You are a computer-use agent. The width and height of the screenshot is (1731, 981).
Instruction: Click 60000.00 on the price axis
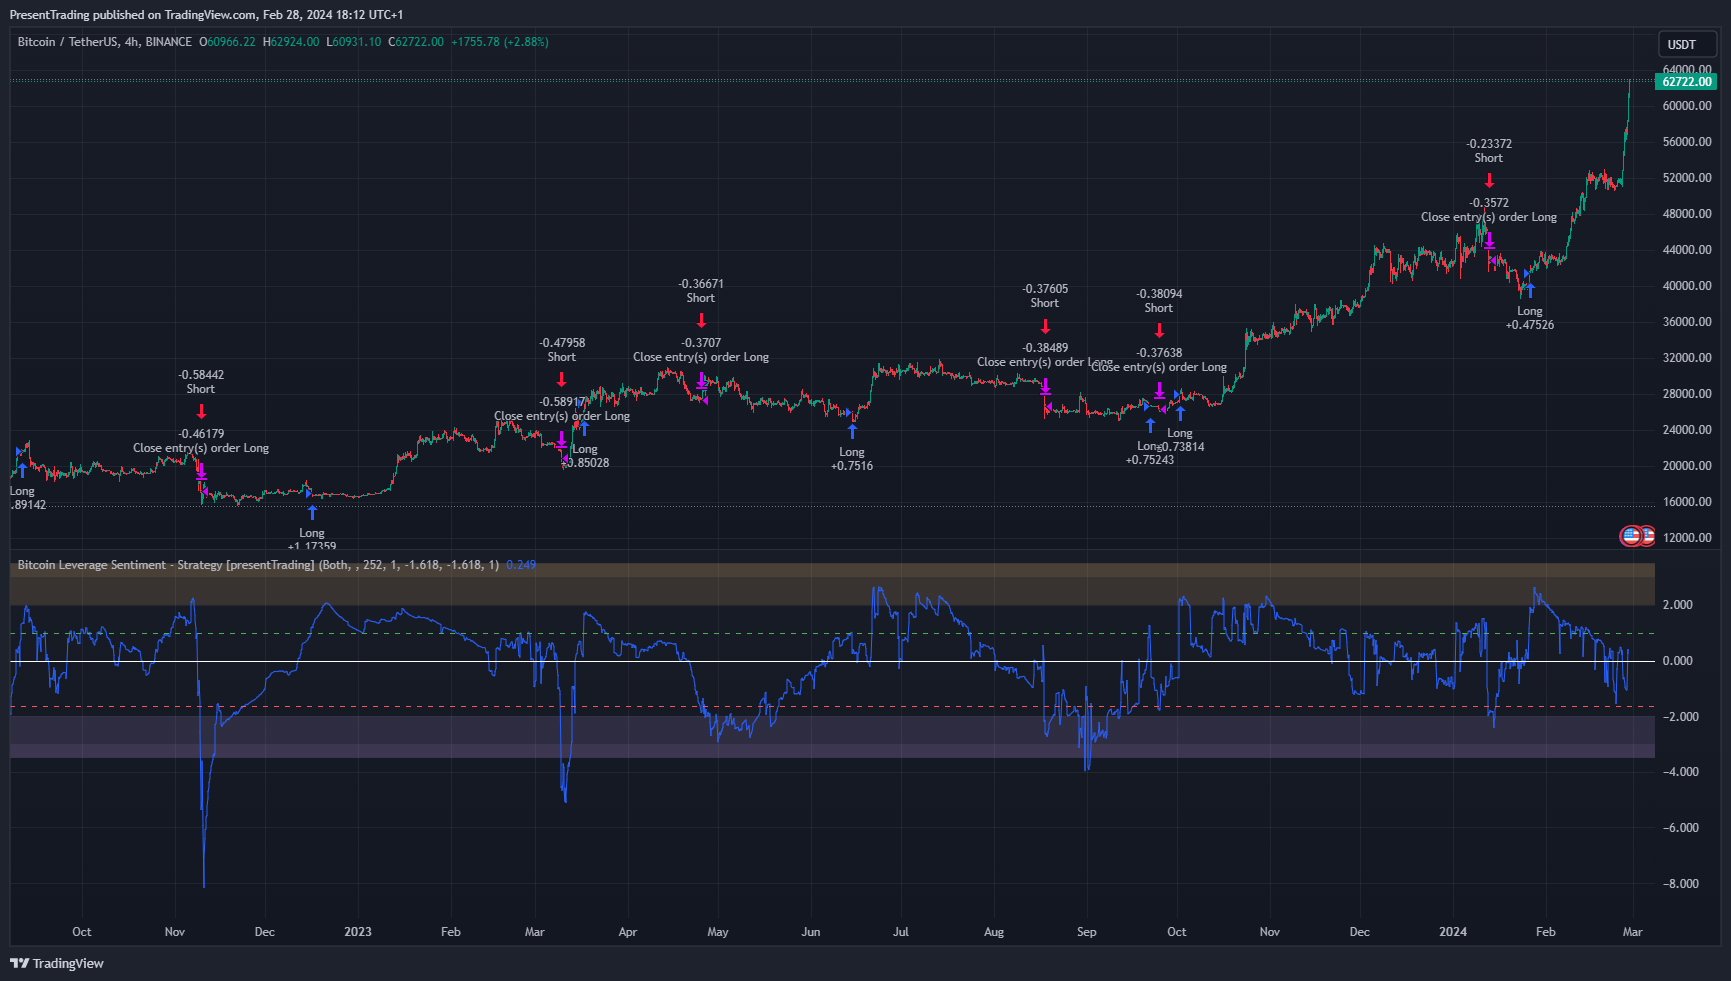click(x=1687, y=106)
